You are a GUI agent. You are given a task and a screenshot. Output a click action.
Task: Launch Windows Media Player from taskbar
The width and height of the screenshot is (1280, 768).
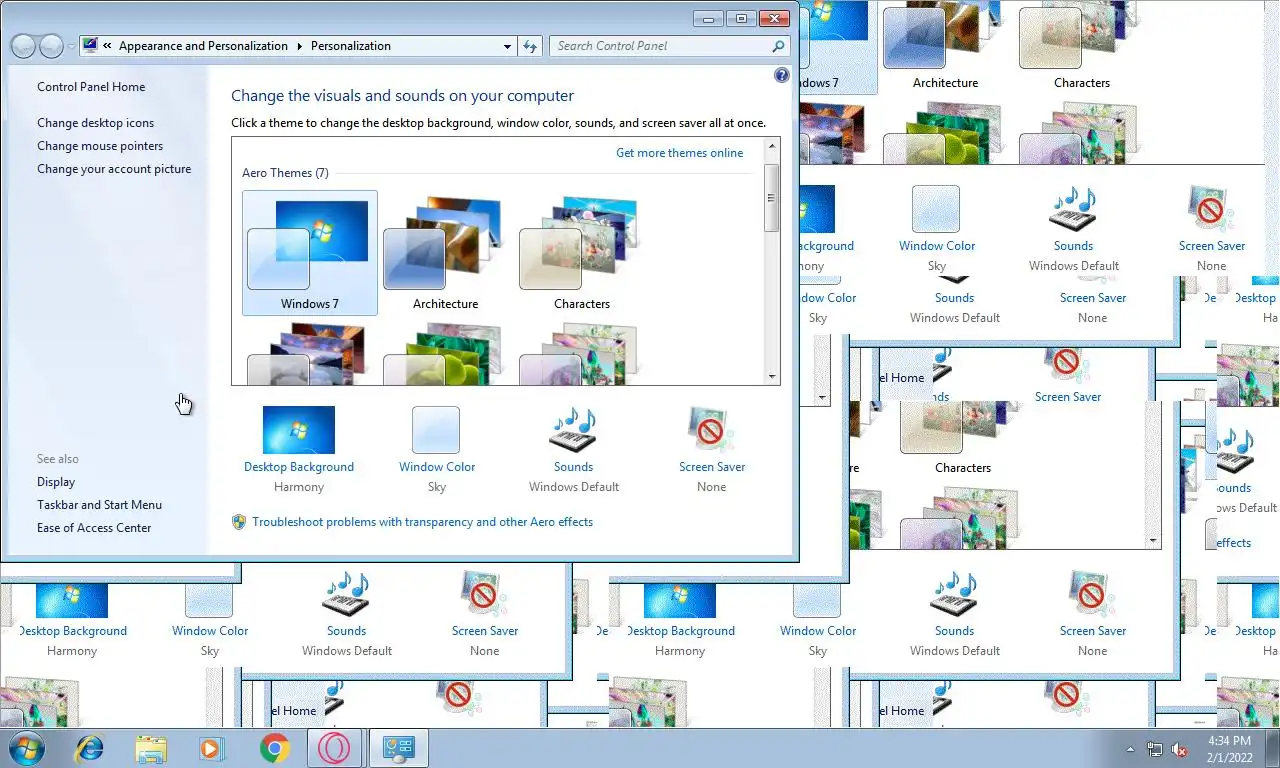pos(212,748)
